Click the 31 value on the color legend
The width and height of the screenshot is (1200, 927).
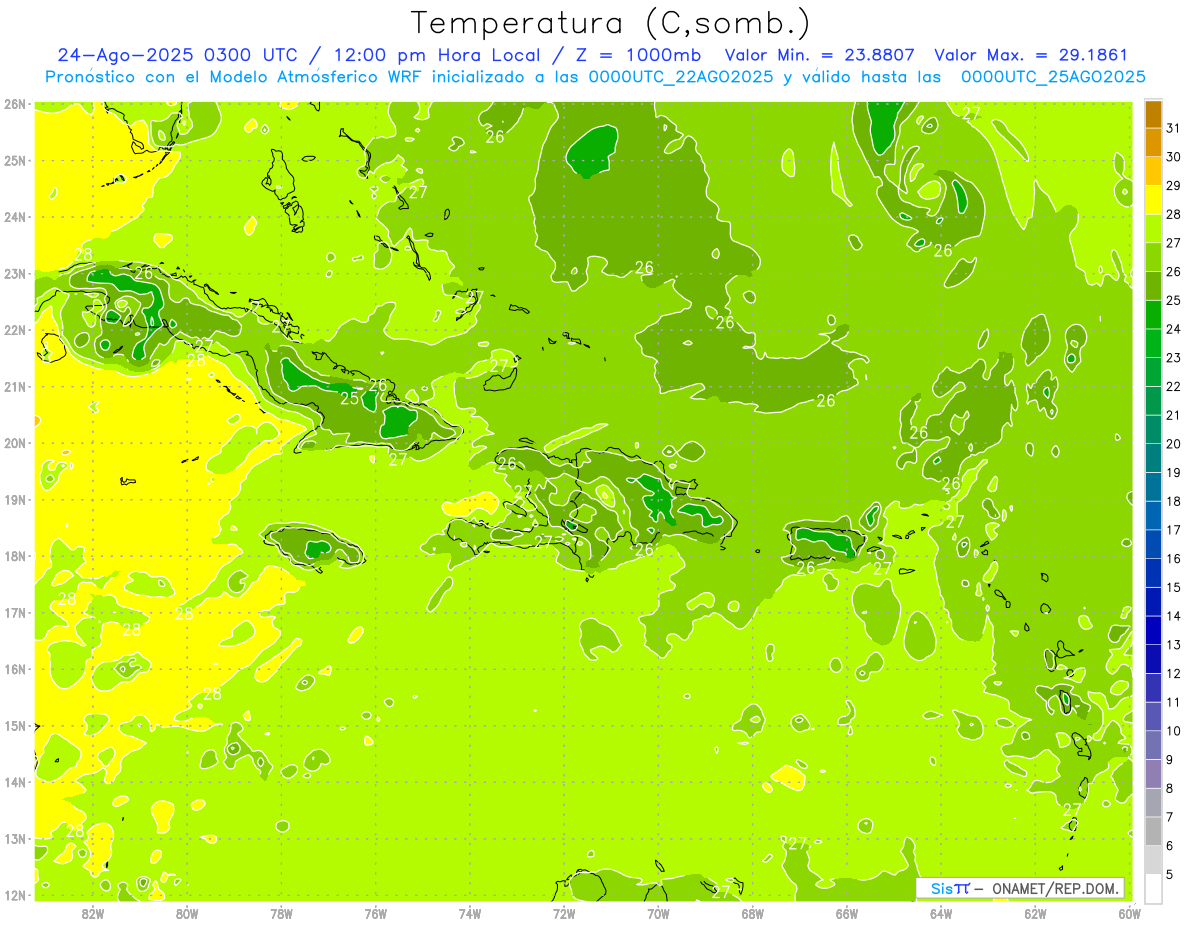(x=1173, y=128)
